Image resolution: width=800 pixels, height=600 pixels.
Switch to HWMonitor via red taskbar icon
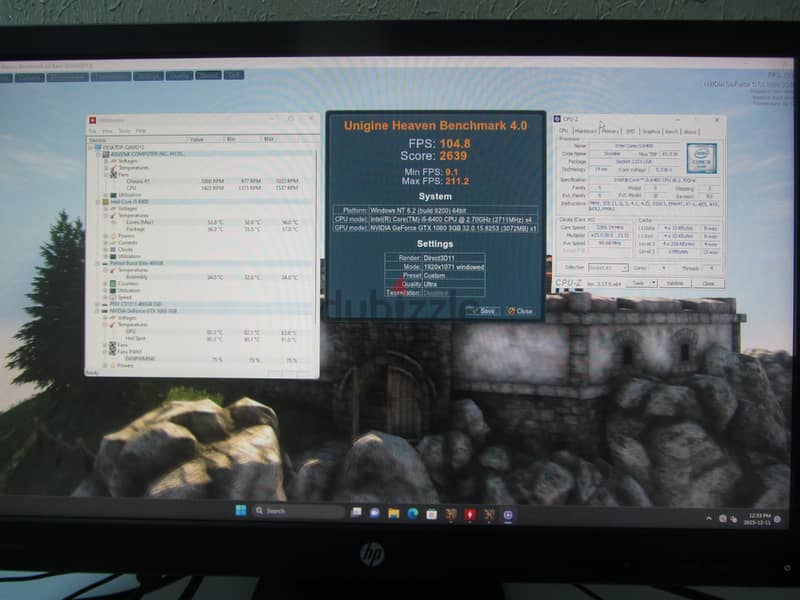470,514
